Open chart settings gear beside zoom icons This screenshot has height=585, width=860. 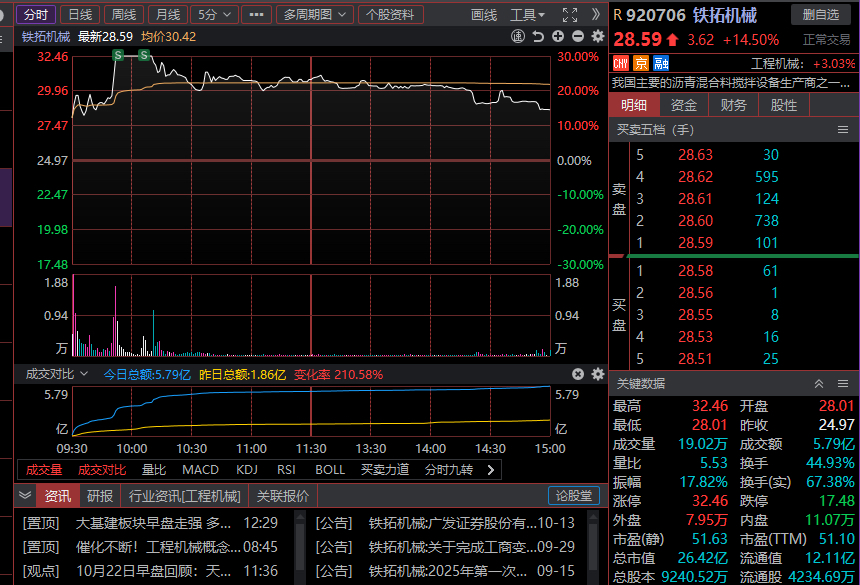pyautogui.click(x=598, y=36)
